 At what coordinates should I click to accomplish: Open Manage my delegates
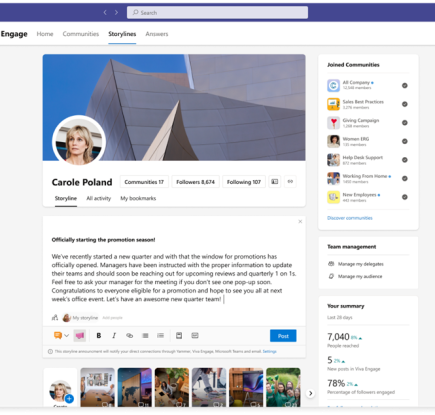coord(356,264)
